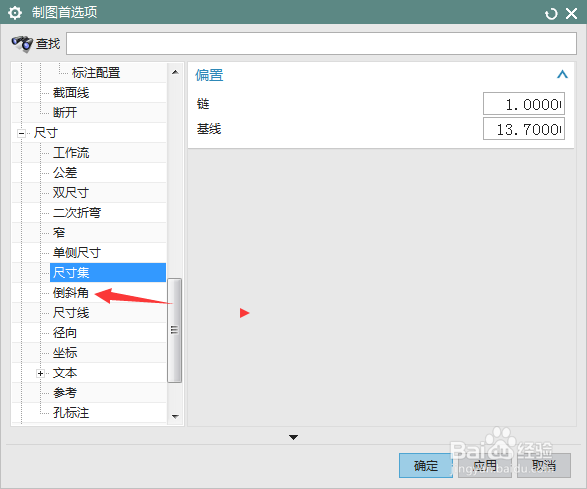Open 倒斜角 settings
The height and width of the screenshot is (489, 587).
click(71, 292)
